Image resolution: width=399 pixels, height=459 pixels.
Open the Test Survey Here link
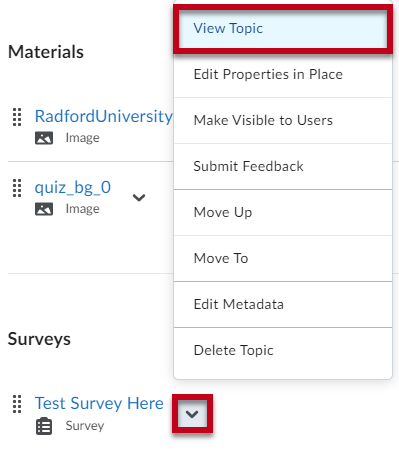click(99, 403)
